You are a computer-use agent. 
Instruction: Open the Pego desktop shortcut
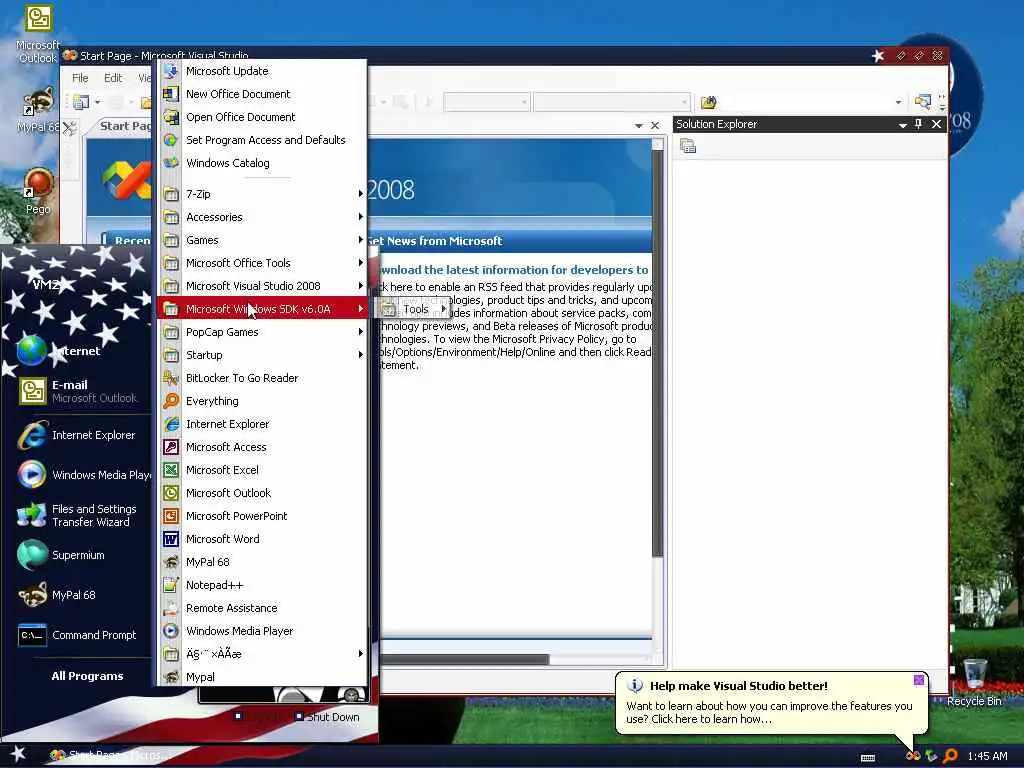coord(38,191)
